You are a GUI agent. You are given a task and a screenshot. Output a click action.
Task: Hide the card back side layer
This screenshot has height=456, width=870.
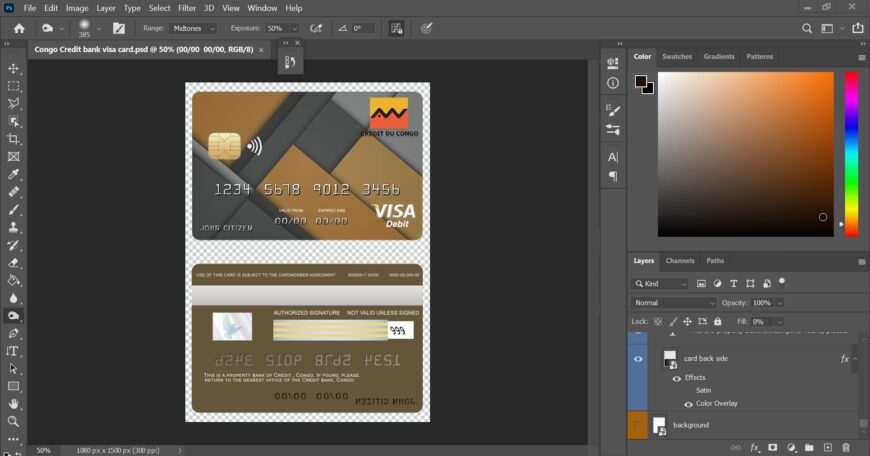638,359
